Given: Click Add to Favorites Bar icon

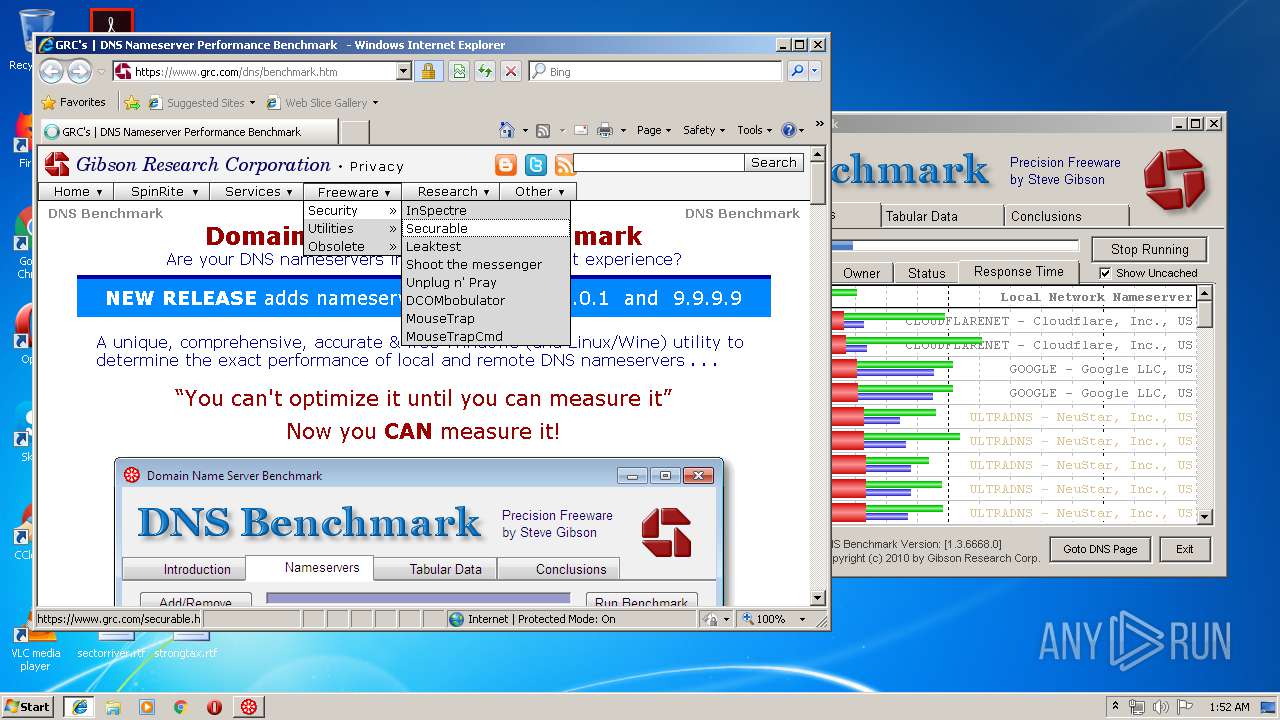Looking at the screenshot, I should (x=132, y=102).
